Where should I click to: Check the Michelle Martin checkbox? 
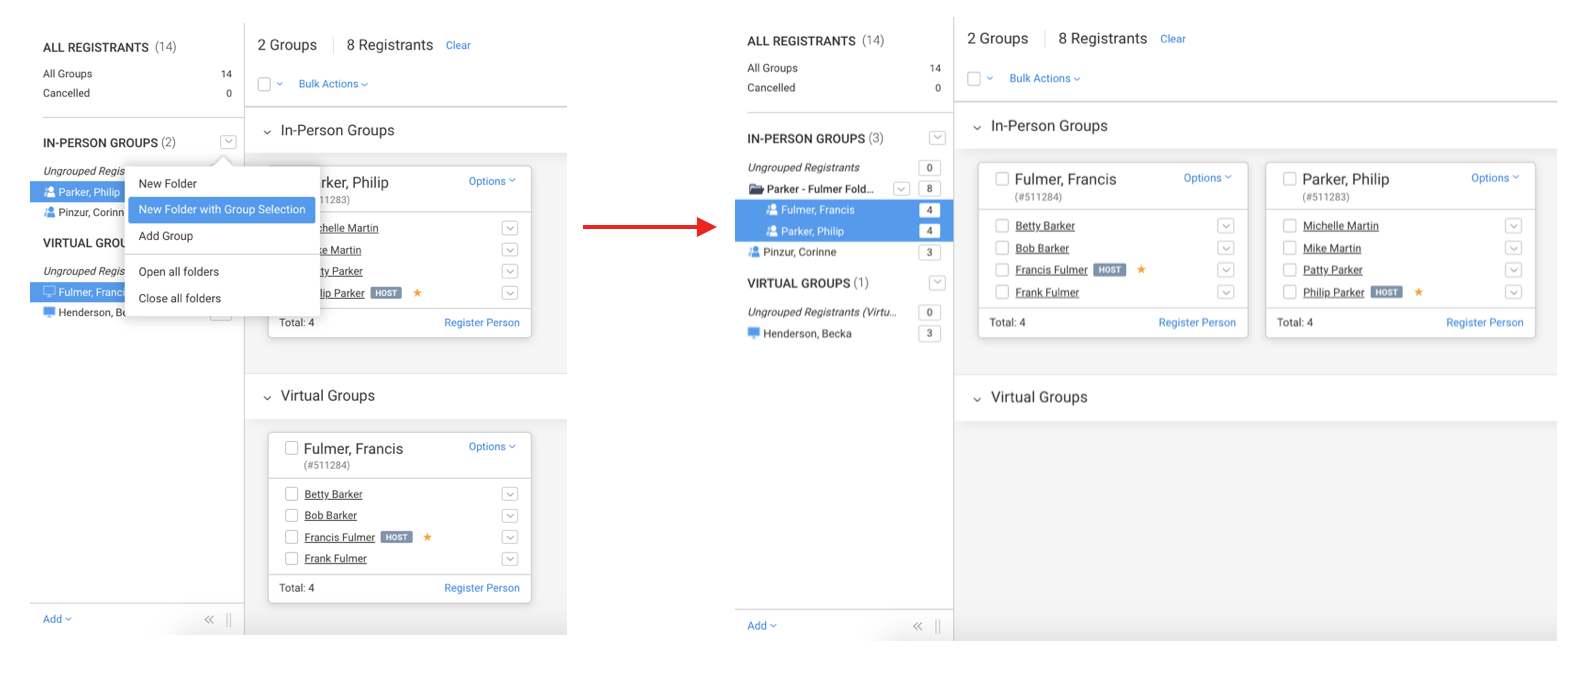click(1290, 226)
